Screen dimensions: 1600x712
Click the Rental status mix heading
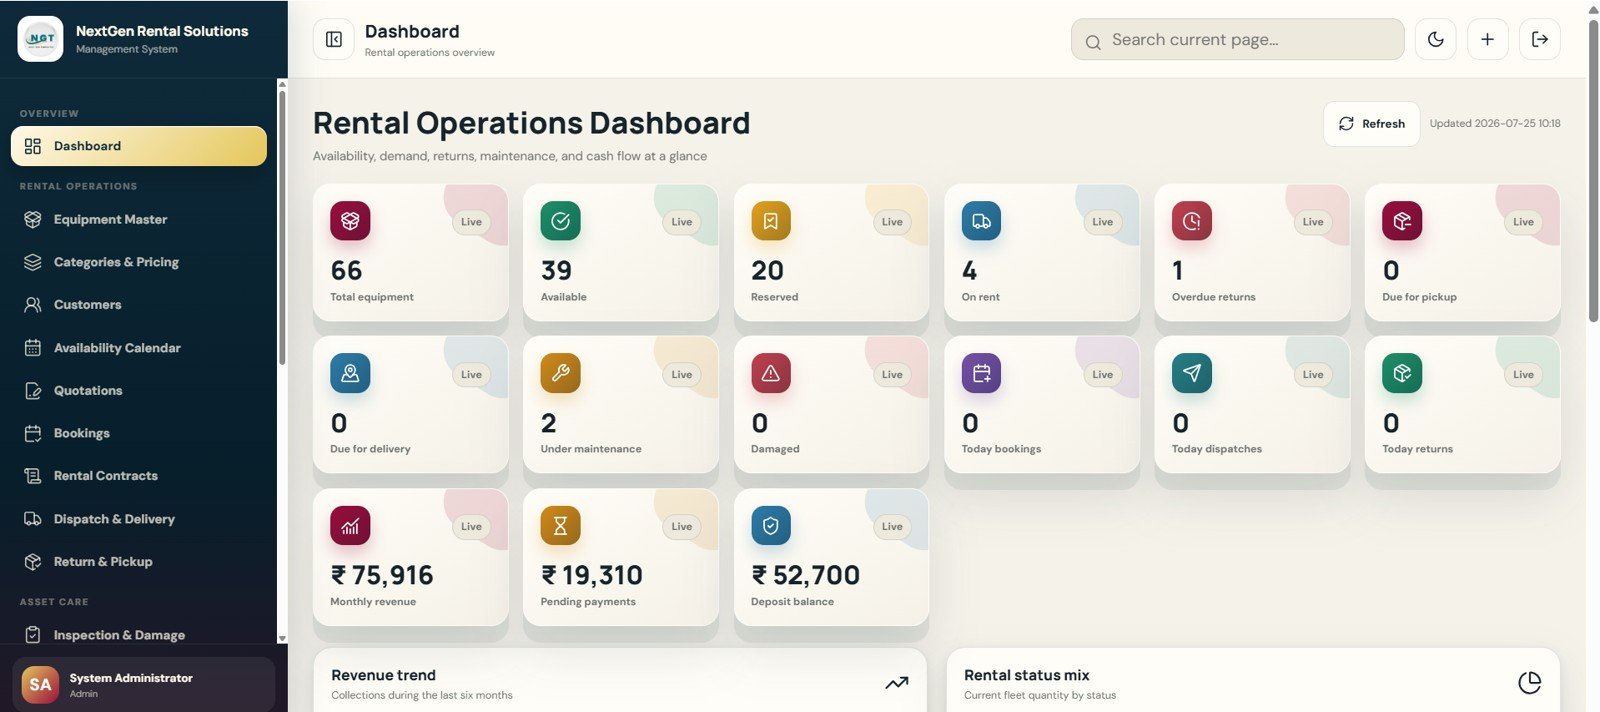pyautogui.click(x=1026, y=675)
